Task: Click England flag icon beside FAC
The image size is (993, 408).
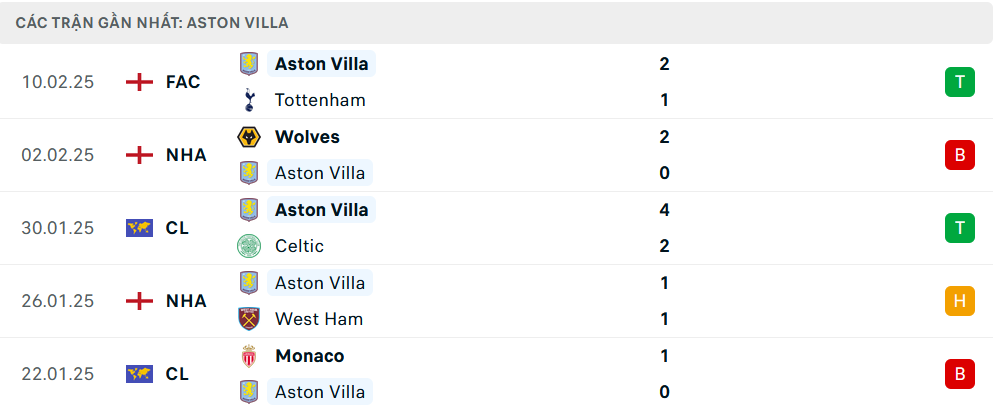Action: 139,82
